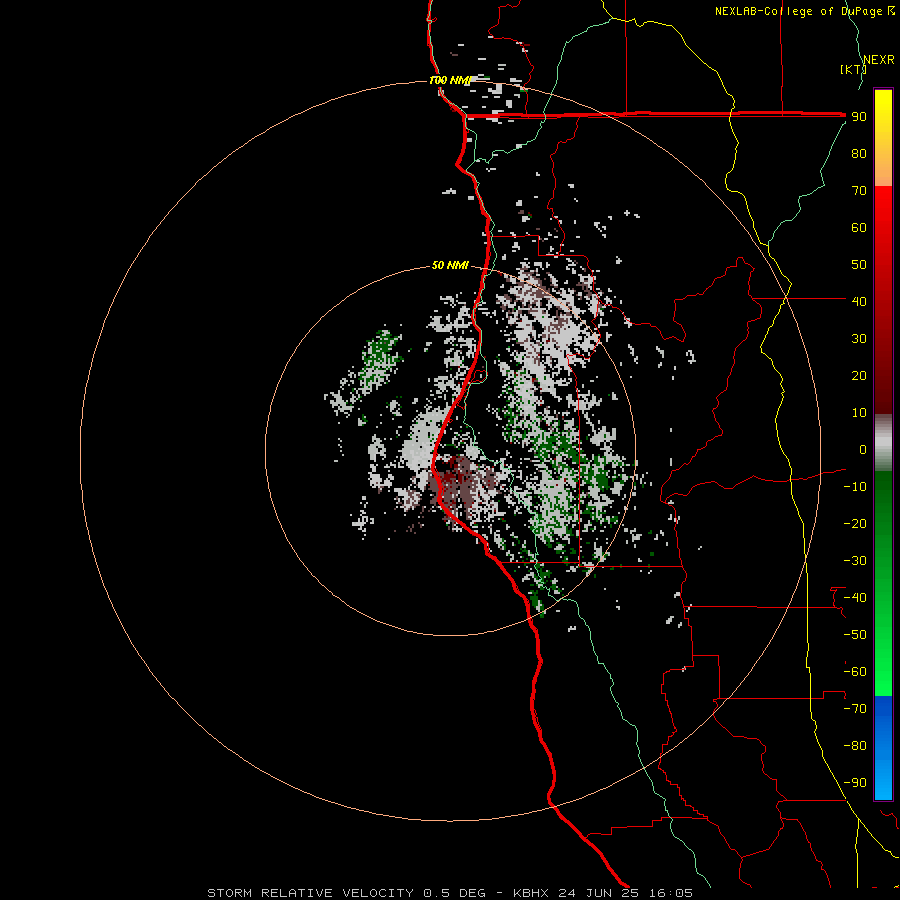
Task: Click the -70 value on the velocity scale
Action: coord(855,708)
